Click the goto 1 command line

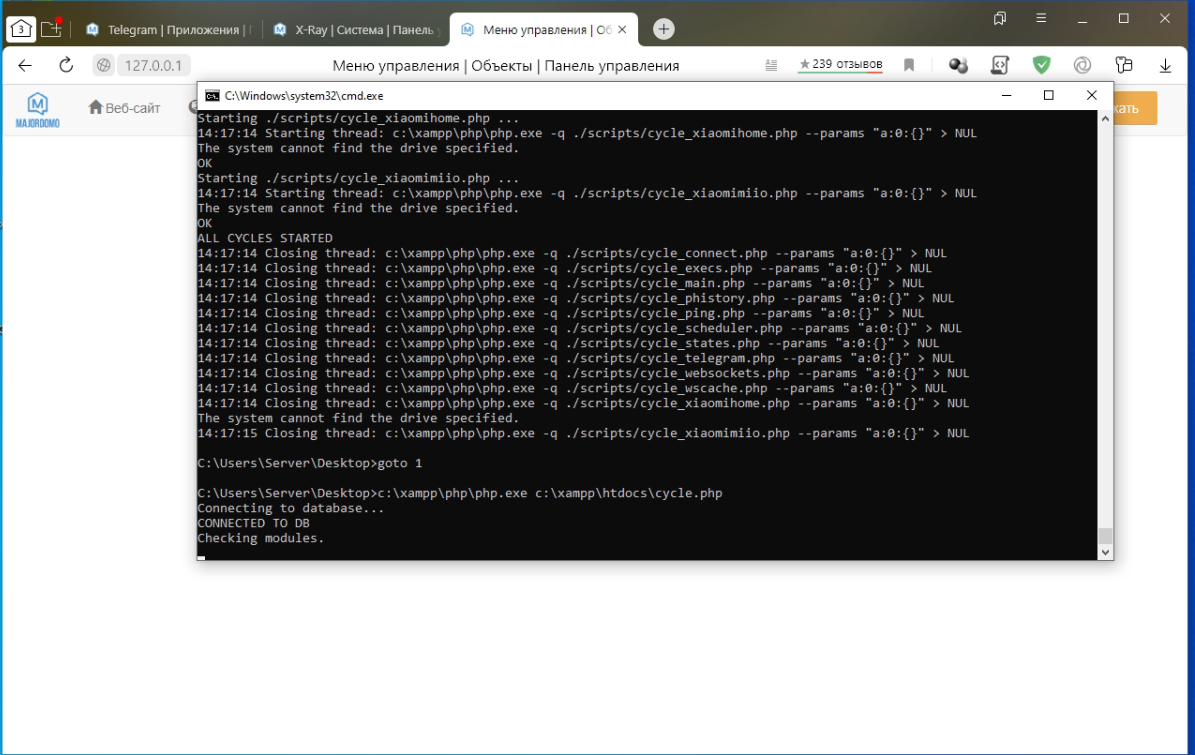coord(309,463)
